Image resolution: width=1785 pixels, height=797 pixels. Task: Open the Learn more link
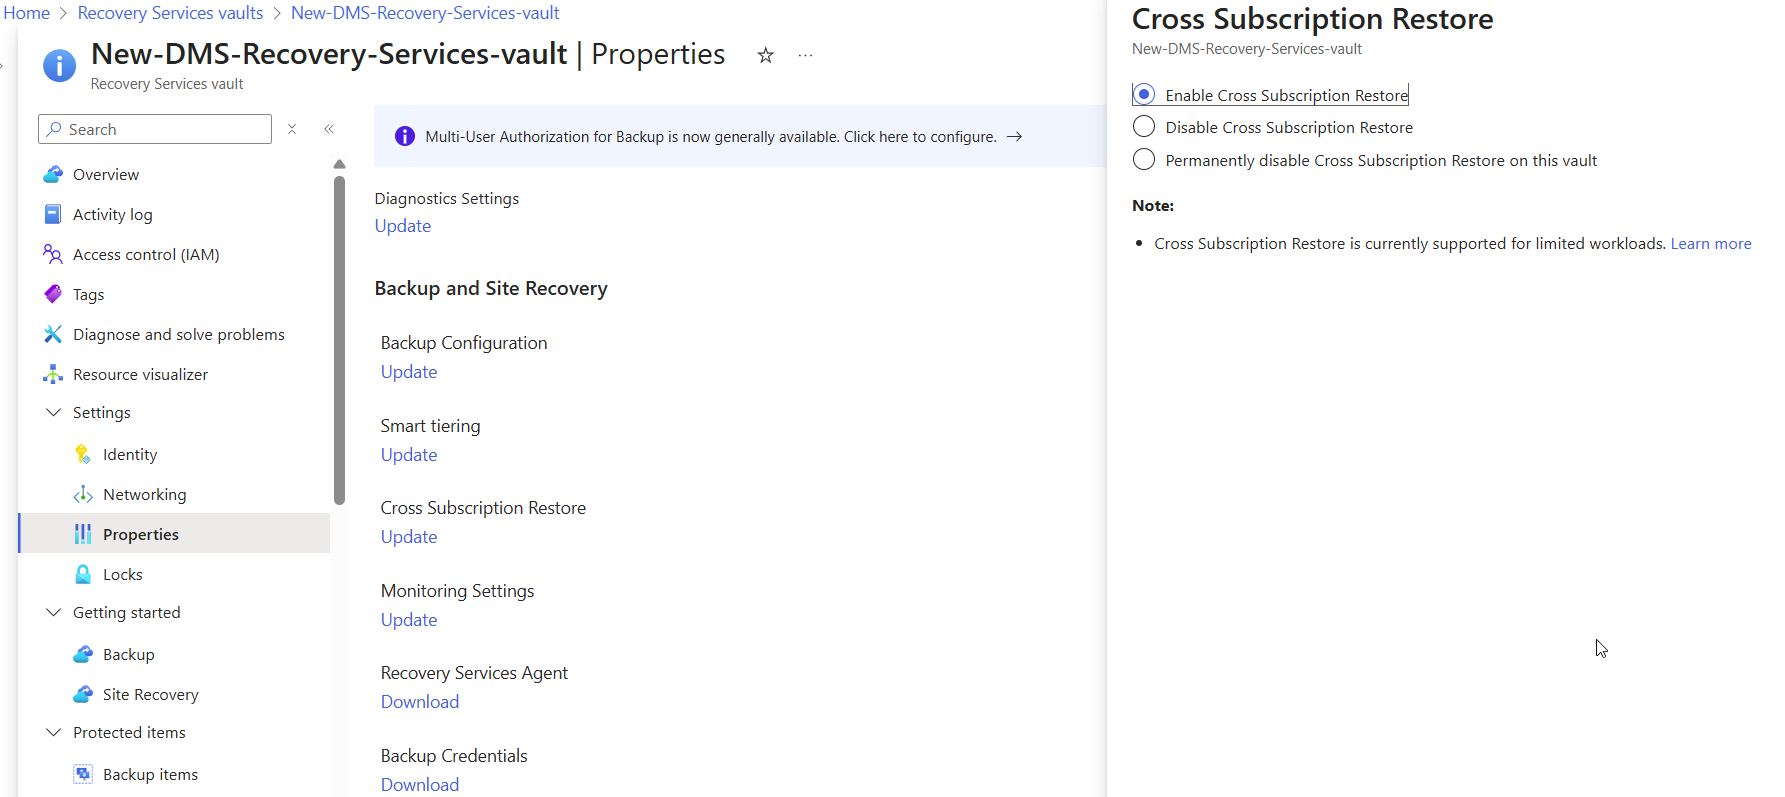point(1711,244)
